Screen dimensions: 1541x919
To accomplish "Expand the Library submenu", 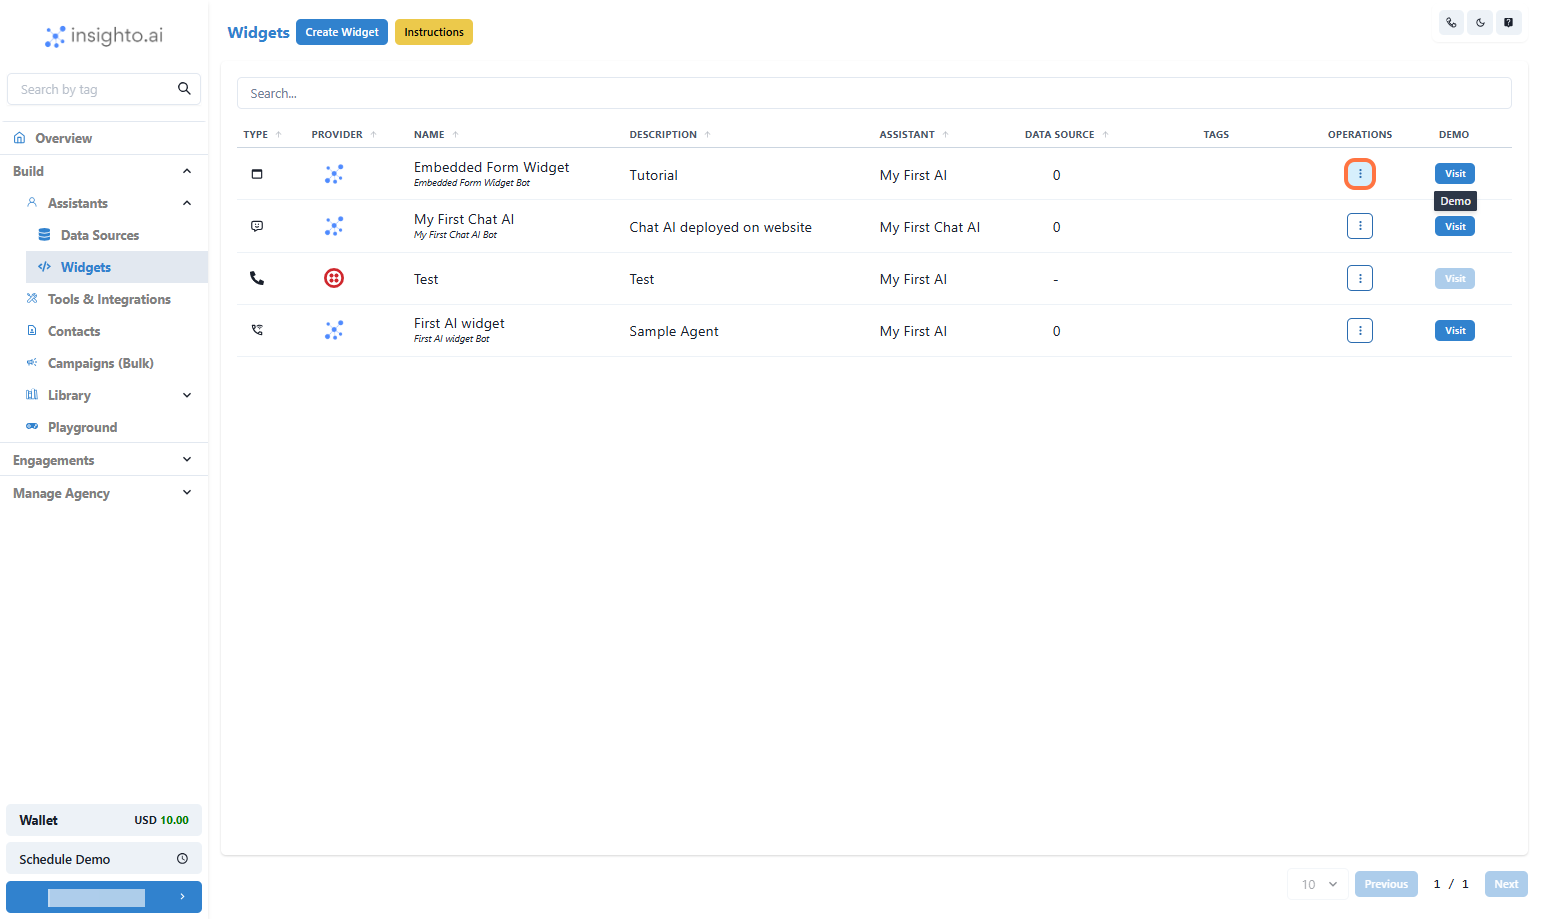I will pos(187,395).
